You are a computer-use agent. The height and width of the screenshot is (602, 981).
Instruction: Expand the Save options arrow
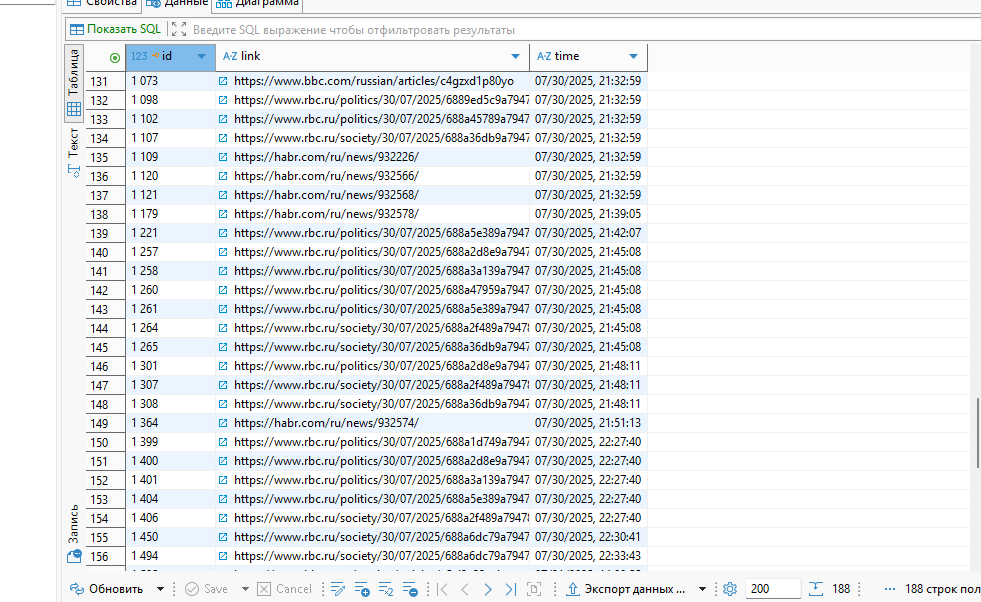coord(245,589)
